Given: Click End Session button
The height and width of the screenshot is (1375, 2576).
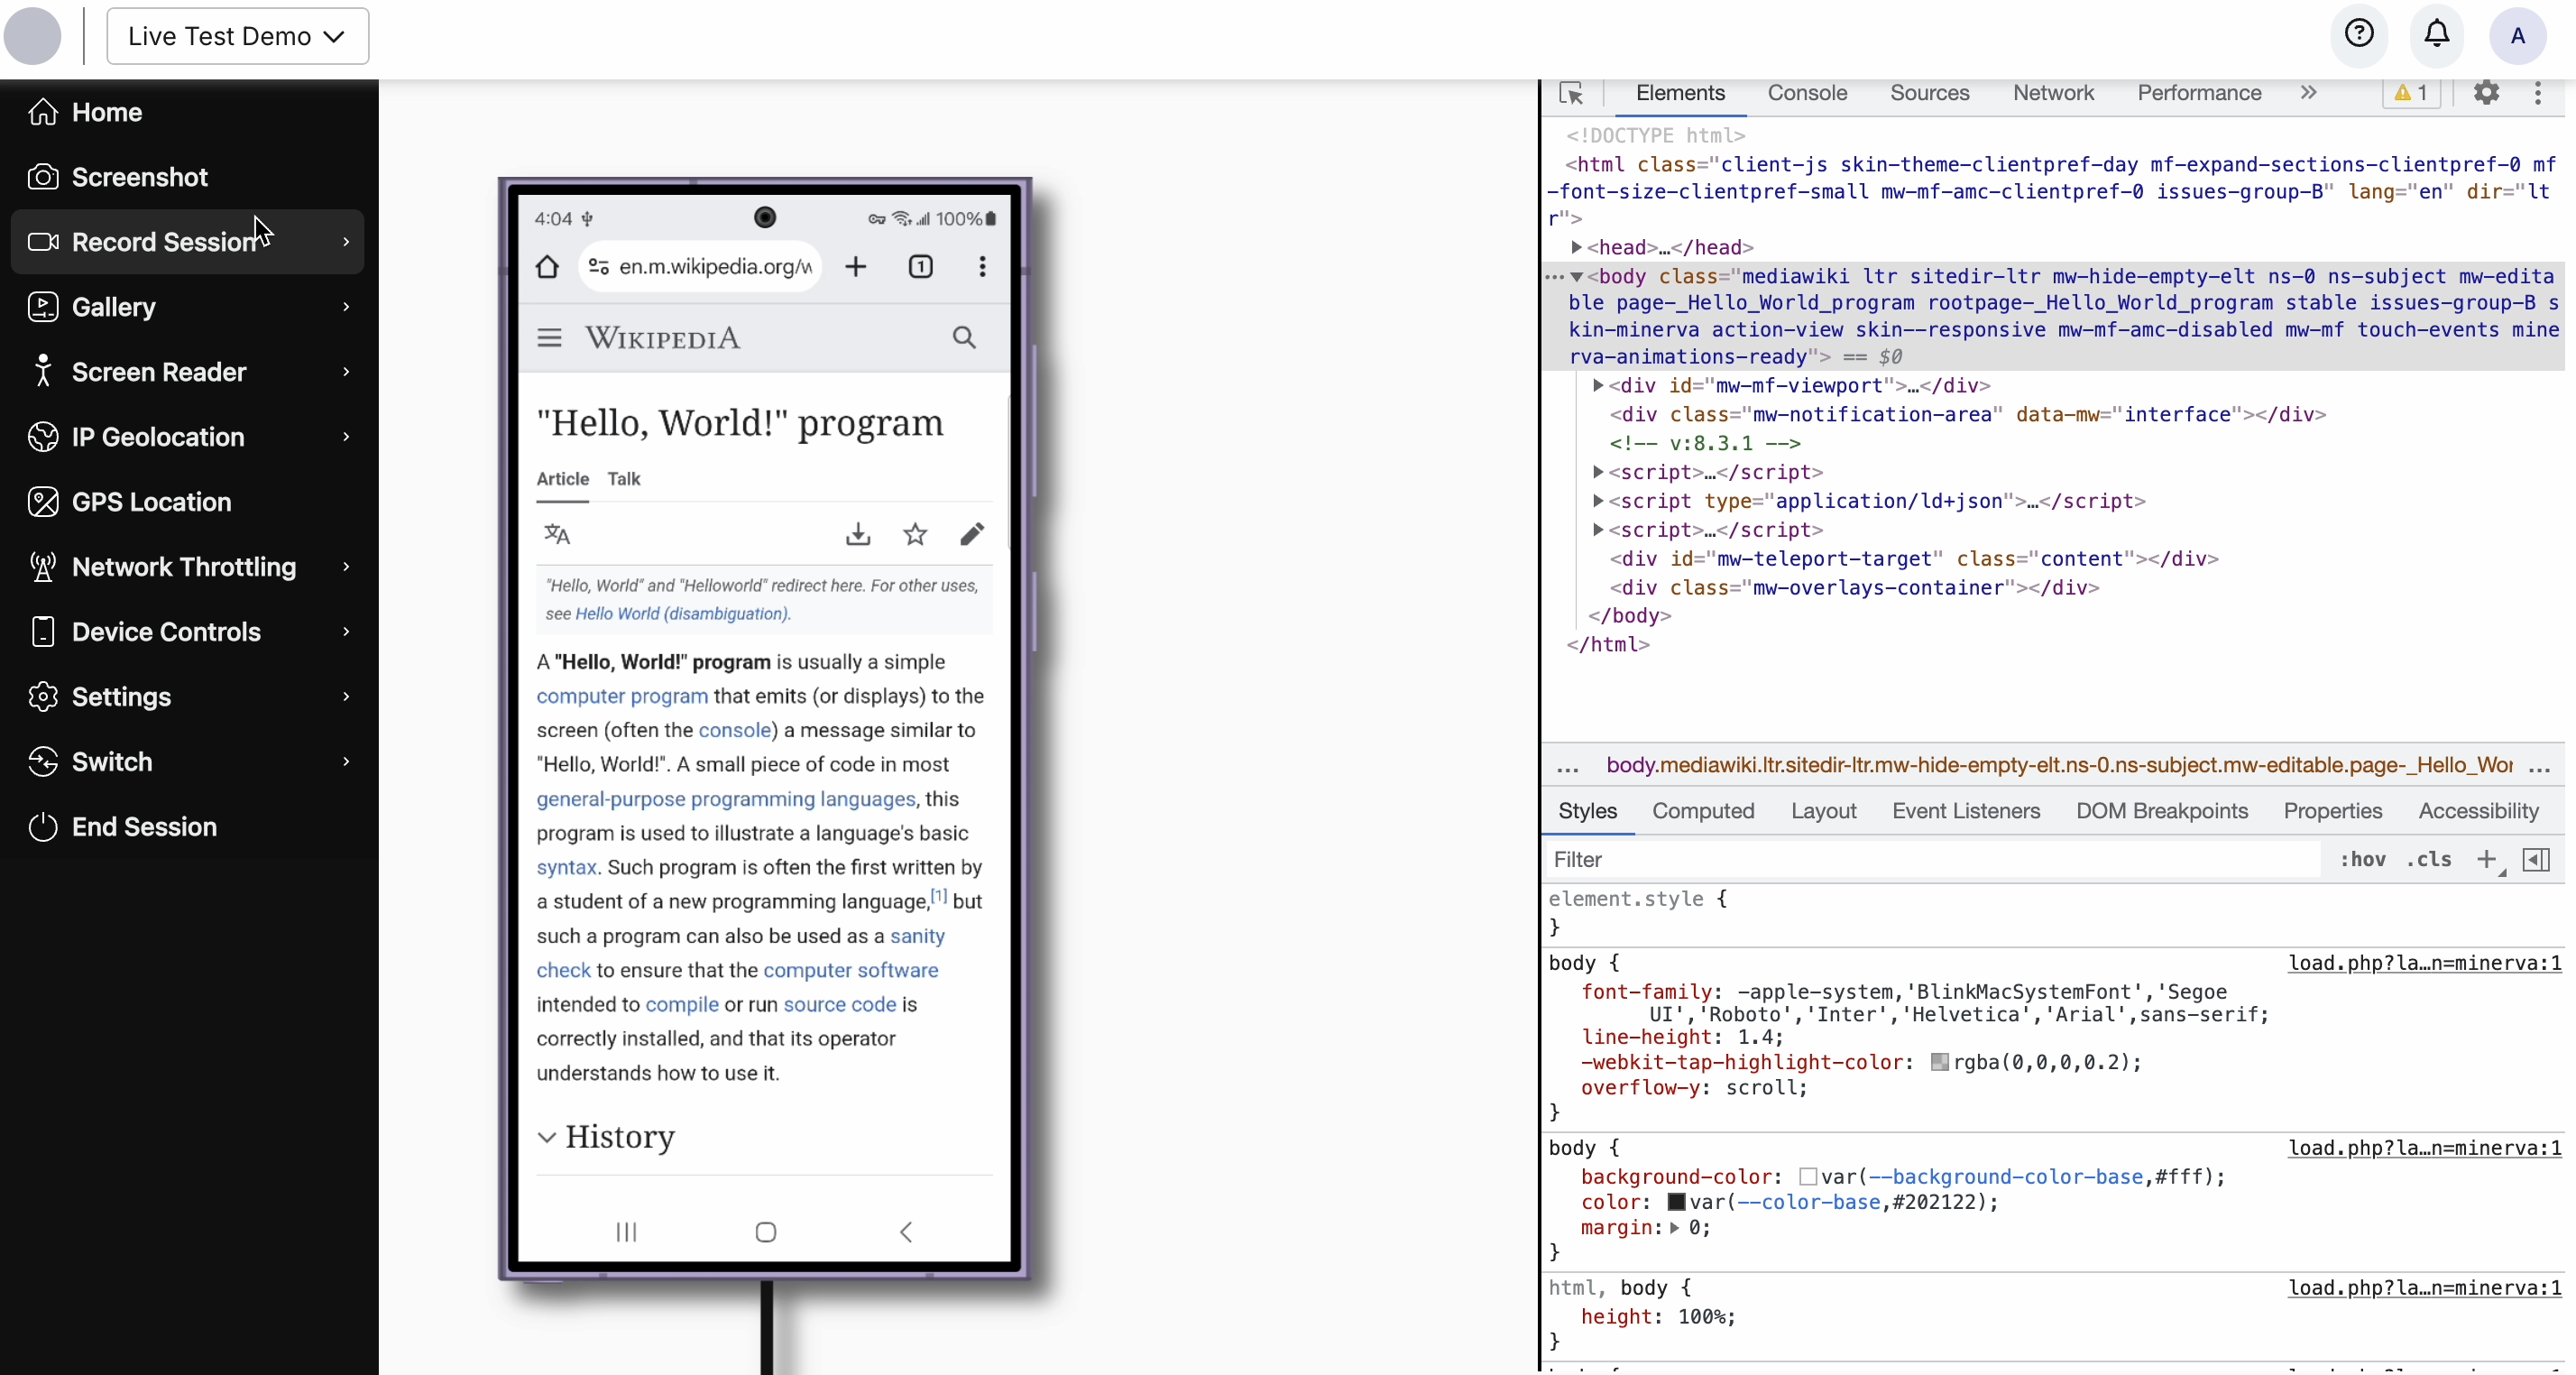Looking at the screenshot, I should point(145,826).
